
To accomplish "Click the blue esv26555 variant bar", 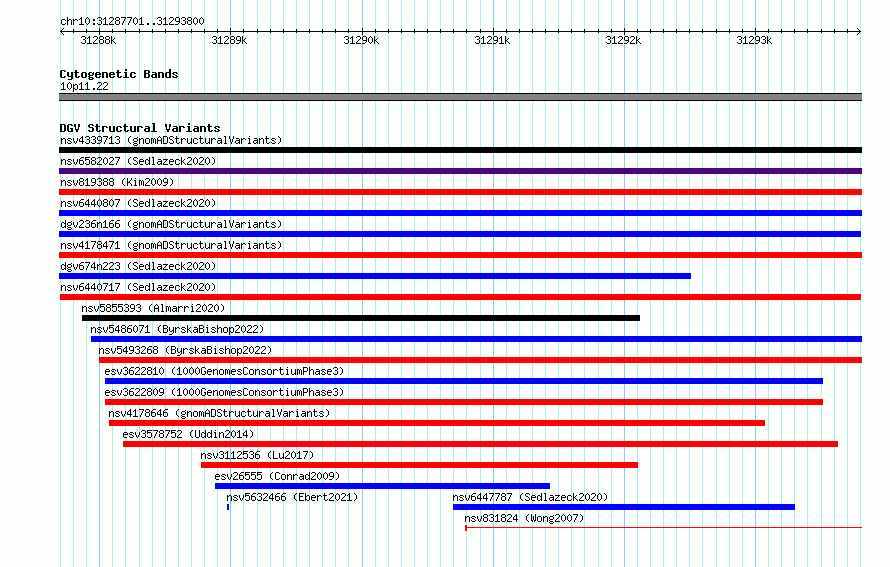I will click(x=383, y=486).
